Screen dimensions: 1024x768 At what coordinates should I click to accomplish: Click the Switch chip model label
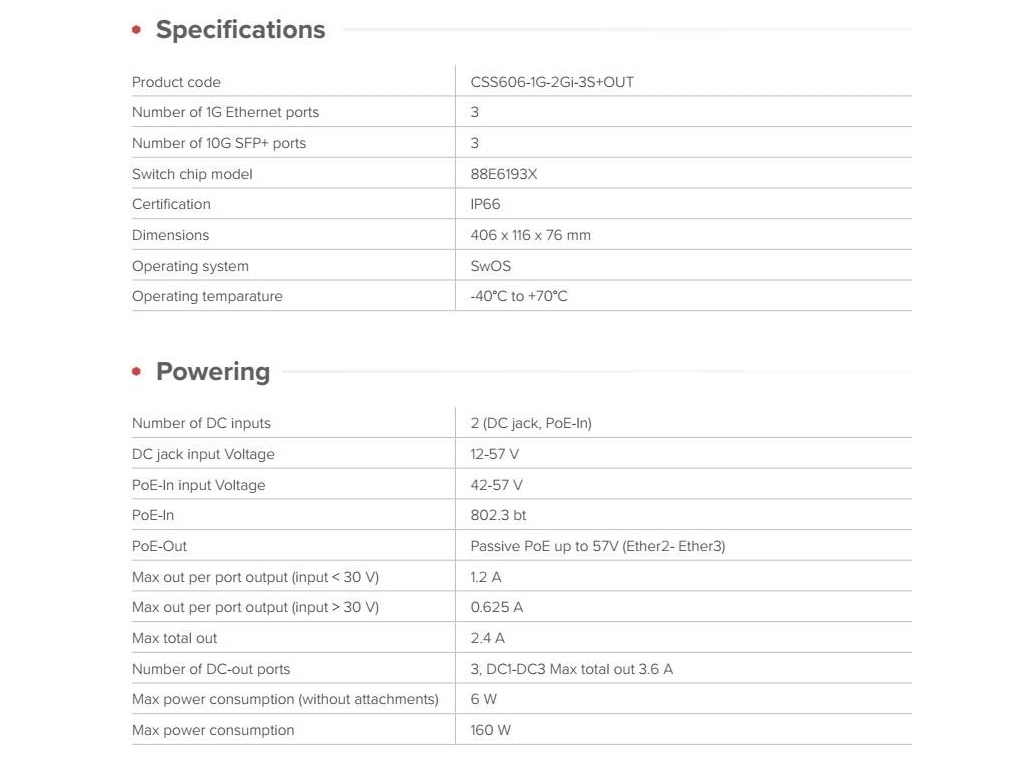click(192, 174)
